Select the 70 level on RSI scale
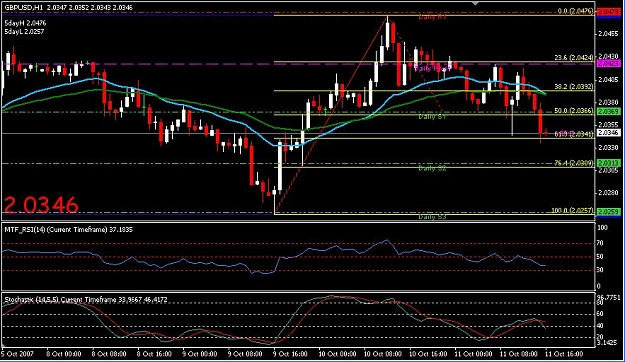Viewport: 625px width, 362px height. 600,243
